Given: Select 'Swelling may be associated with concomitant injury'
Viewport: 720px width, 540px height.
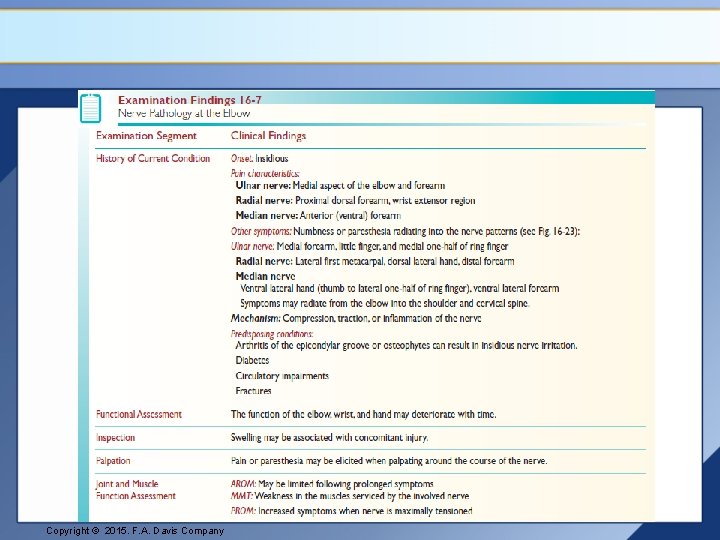Looking at the screenshot, I should pos(329,438).
